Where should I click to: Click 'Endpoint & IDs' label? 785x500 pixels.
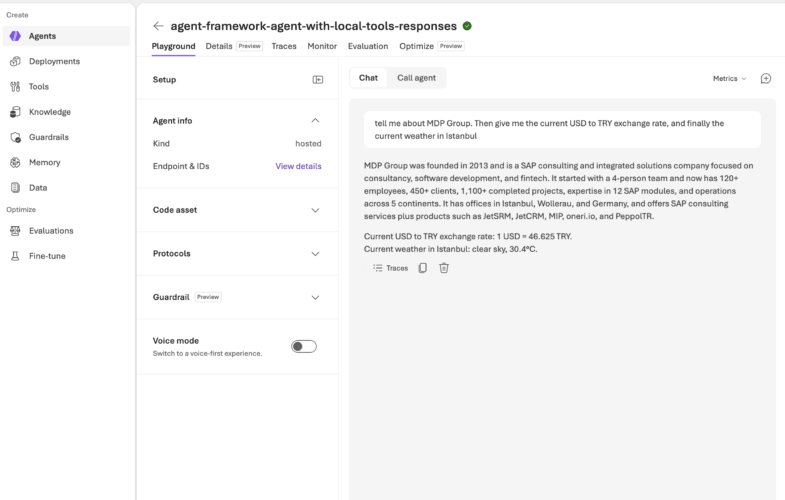point(181,166)
